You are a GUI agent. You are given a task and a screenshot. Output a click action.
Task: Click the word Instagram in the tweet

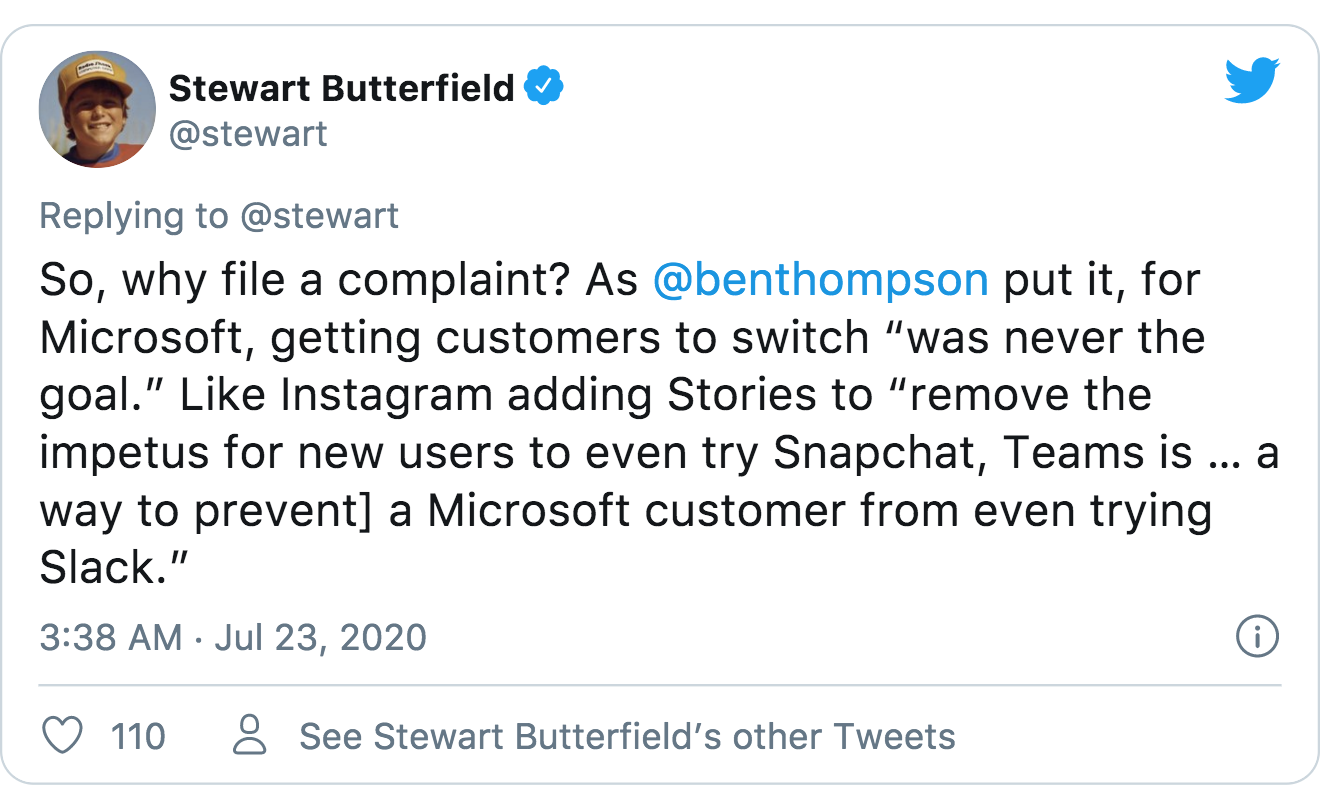coord(387,396)
